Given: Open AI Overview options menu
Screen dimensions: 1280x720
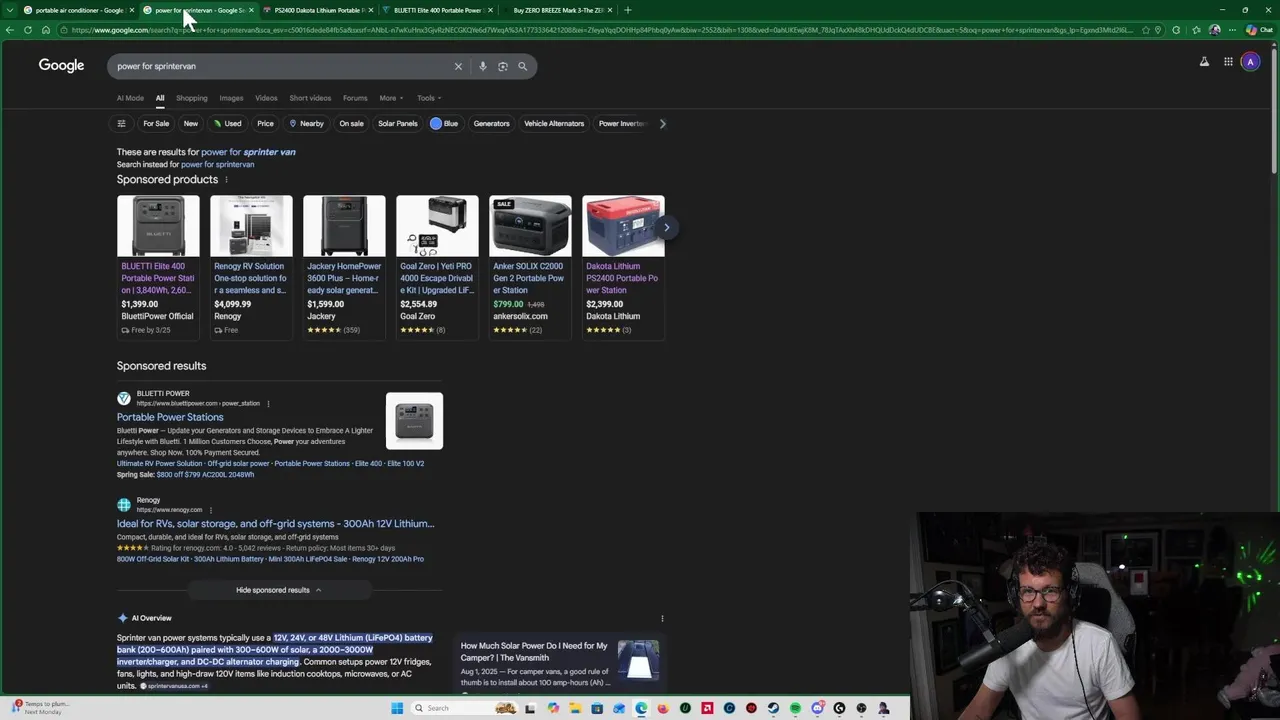Looking at the screenshot, I should (662, 618).
